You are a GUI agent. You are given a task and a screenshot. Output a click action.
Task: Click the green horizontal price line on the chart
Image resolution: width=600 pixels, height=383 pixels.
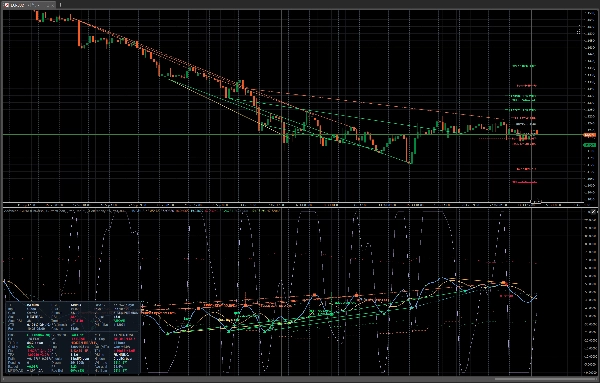[x=293, y=134]
